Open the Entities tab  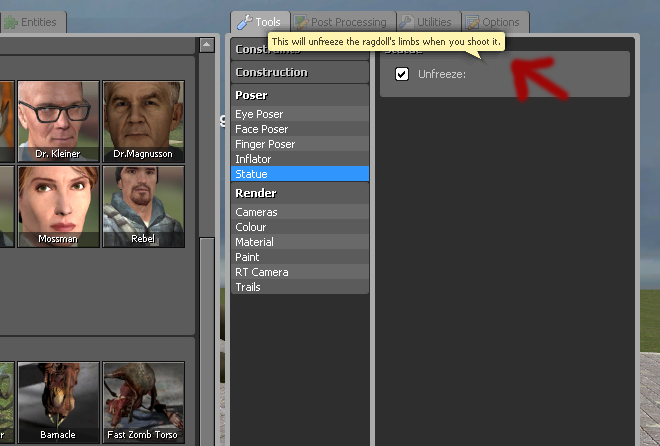coord(32,22)
